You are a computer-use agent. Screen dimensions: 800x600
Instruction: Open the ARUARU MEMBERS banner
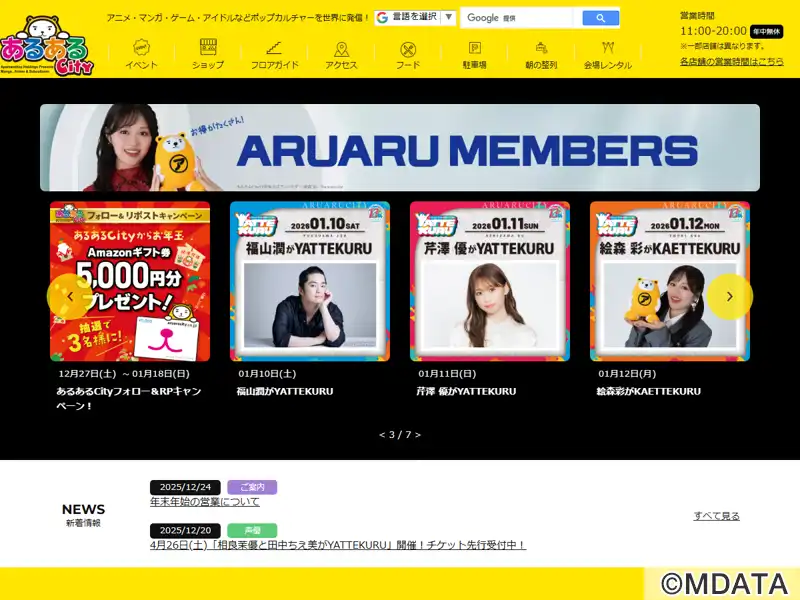coord(400,148)
